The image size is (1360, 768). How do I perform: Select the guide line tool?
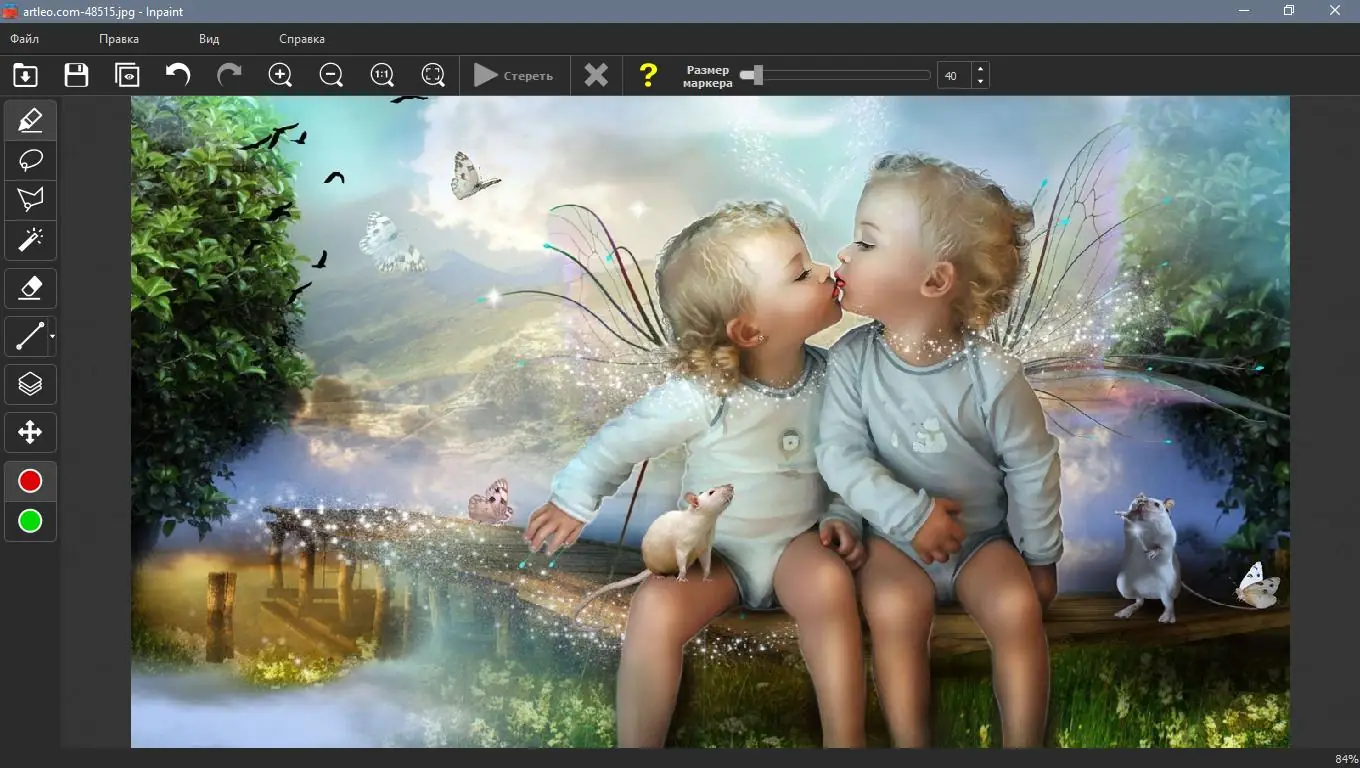(x=28, y=336)
